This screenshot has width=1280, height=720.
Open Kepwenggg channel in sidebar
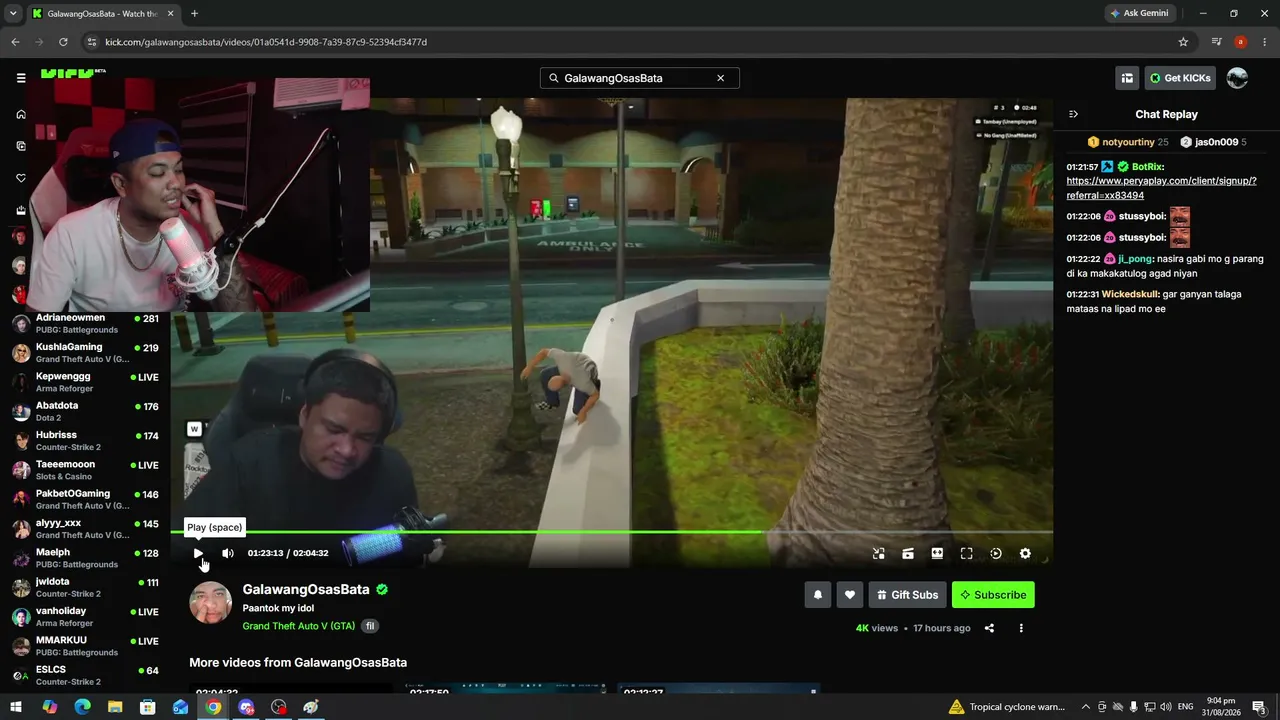[85, 382]
